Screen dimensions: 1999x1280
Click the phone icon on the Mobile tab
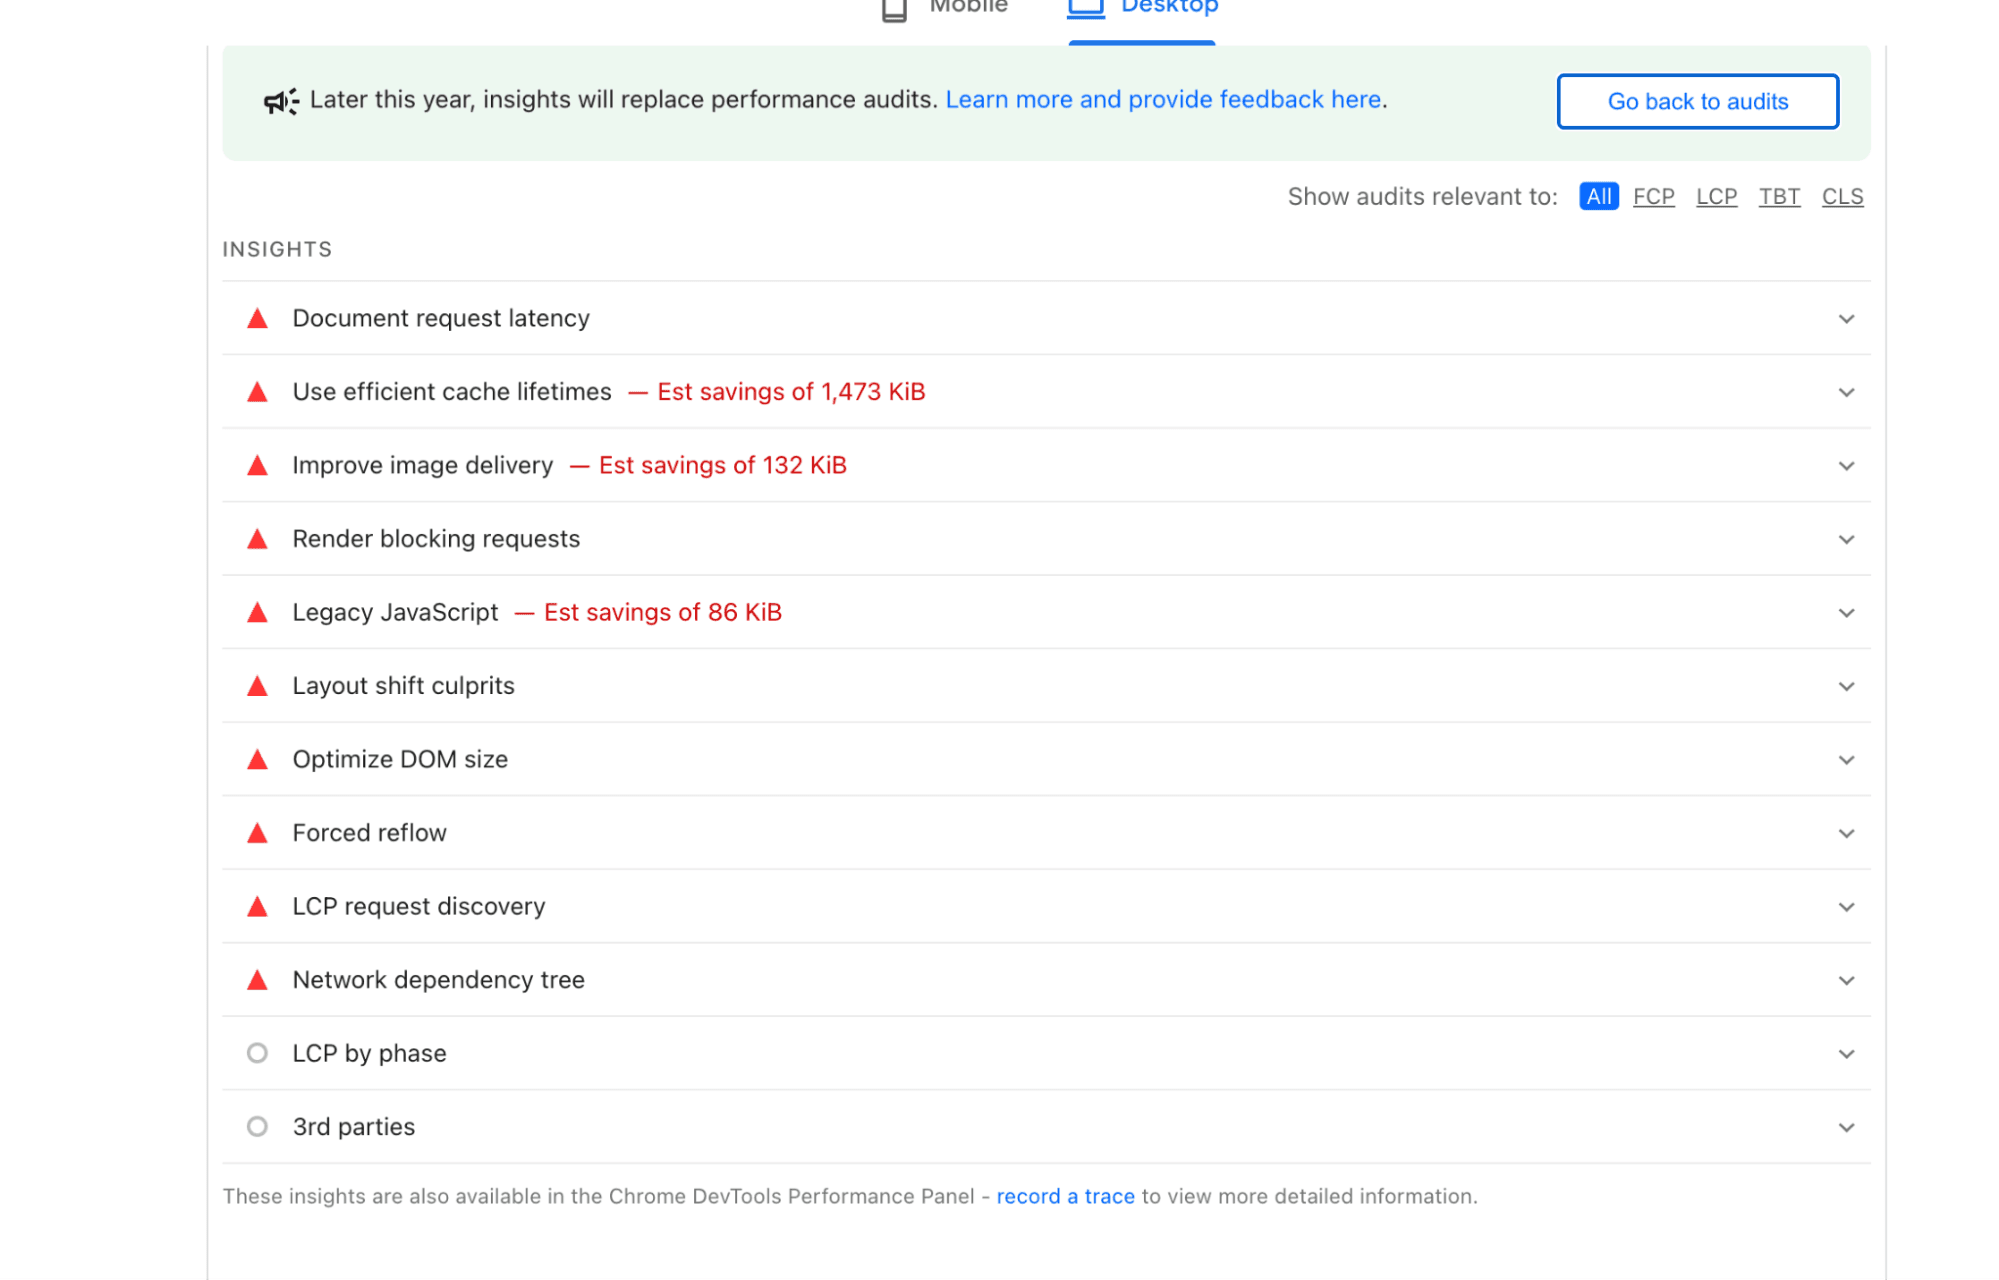894,10
